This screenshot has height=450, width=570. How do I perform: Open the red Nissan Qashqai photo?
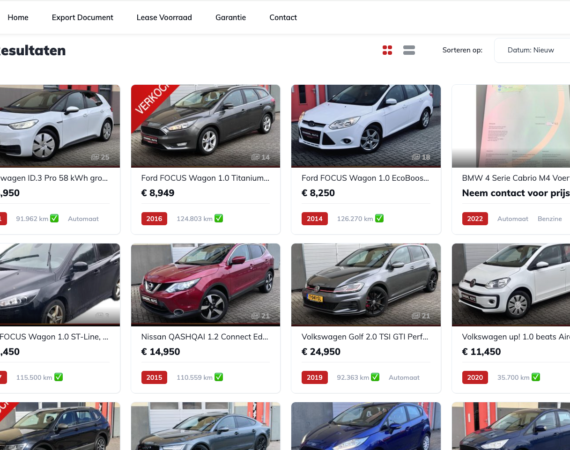205,285
